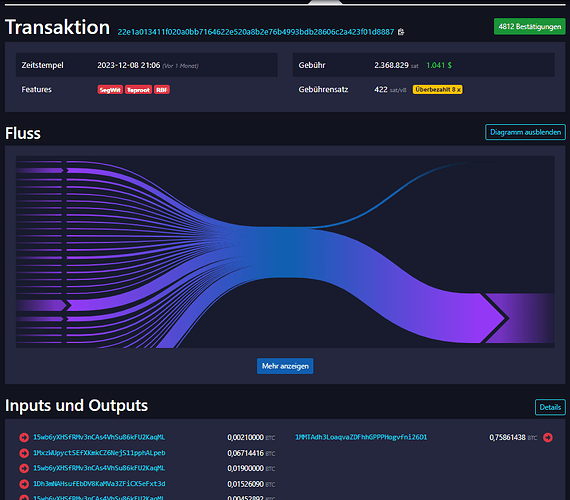The height and width of the screenshot is (500, 570).
Task: Click the green 4812 Bestätigungen badge
Action: coord(529,27)
